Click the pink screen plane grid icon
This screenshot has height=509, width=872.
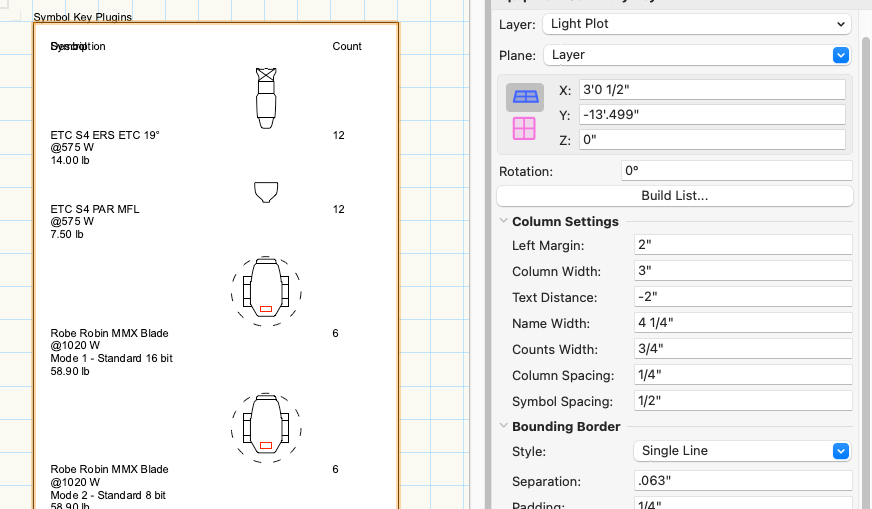524,129
